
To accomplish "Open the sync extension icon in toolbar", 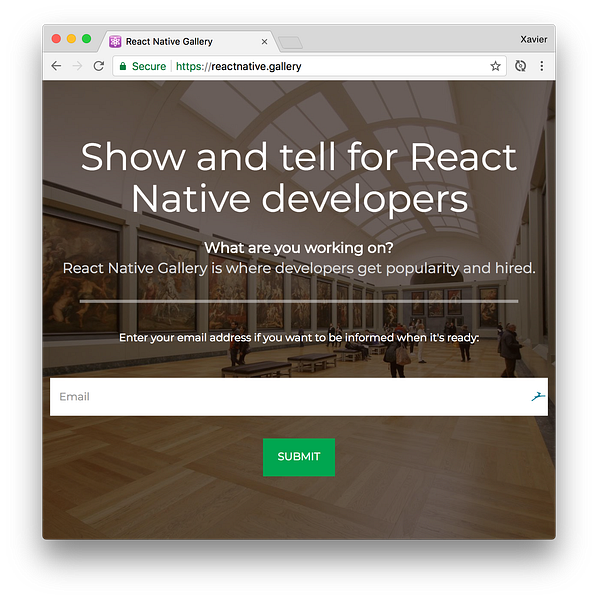I will (x=520, y=66).
